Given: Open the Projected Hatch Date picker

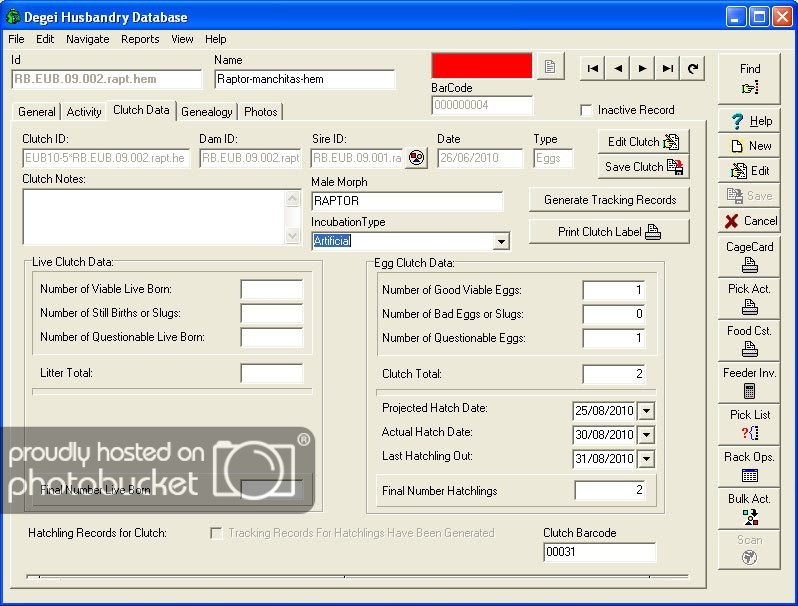Looking at the screenshot, I should (645, 411).
